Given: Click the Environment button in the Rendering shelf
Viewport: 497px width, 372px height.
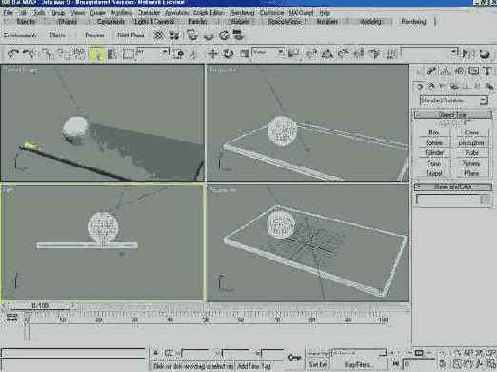Looking at the screenshot, I should [x=20, y=35].
